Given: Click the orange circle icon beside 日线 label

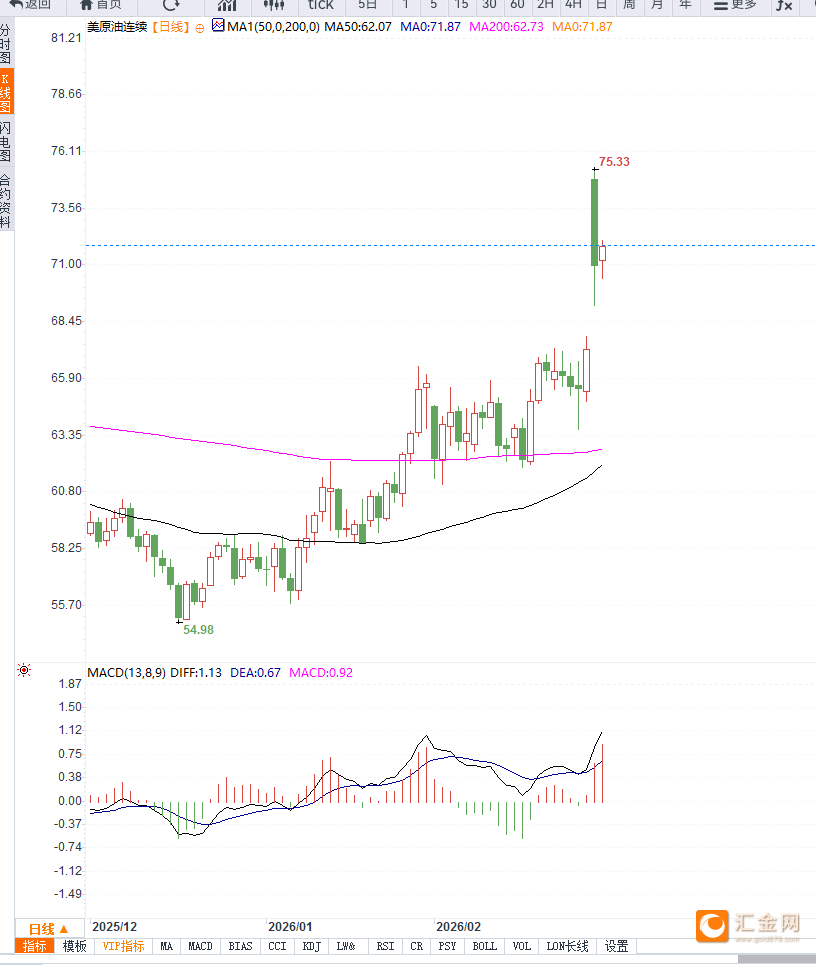Looking at the screenshot, I should coord(200,28).
